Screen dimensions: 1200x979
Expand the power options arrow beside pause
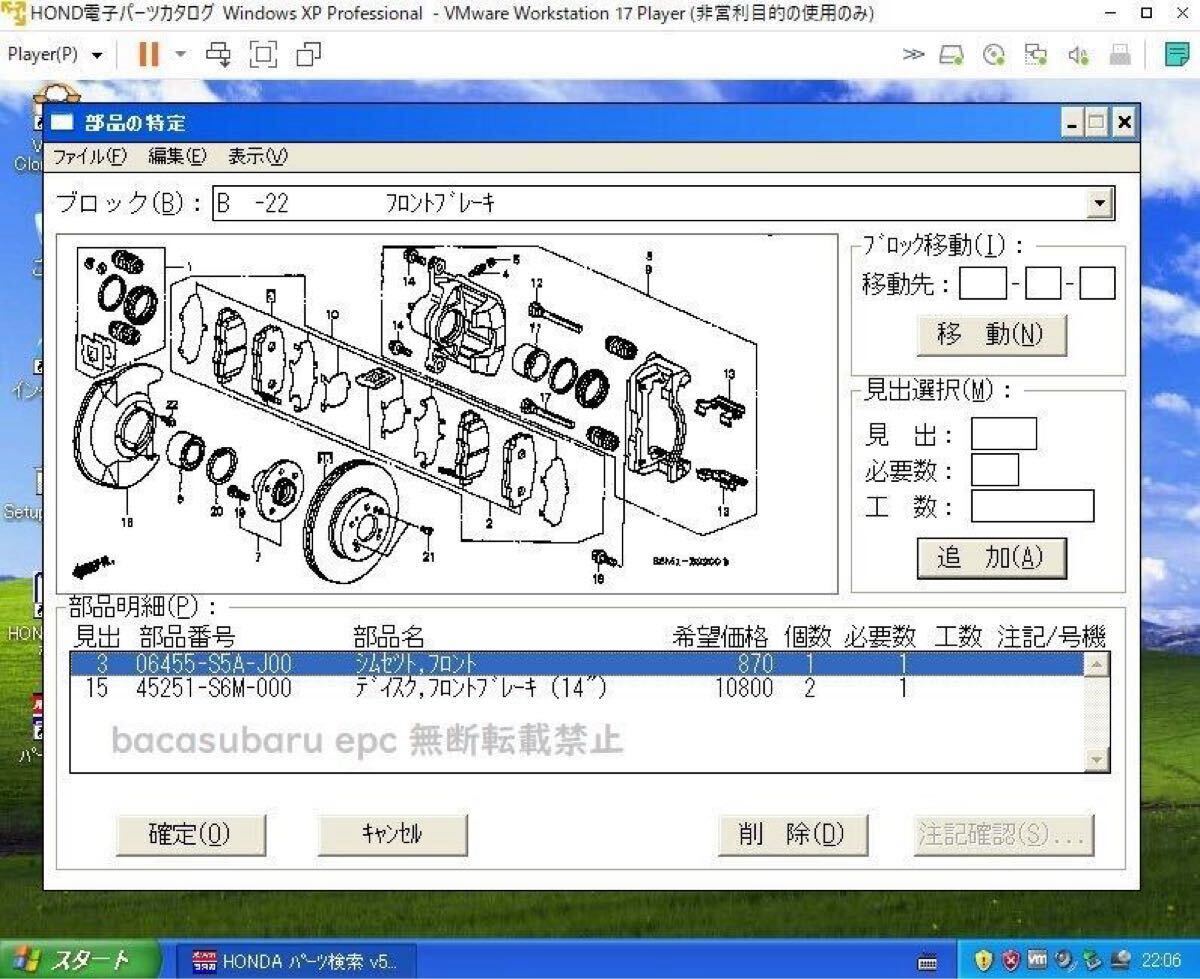click(x=181, y=54)
